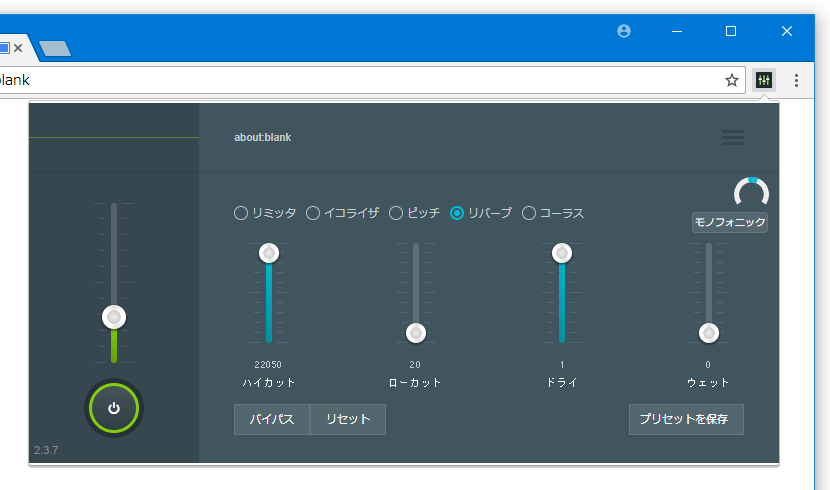This screenshot has height=490, width=830.
Task: Click the about:blank tab title text
Action: pyautogui.click(x=263, y=138)
